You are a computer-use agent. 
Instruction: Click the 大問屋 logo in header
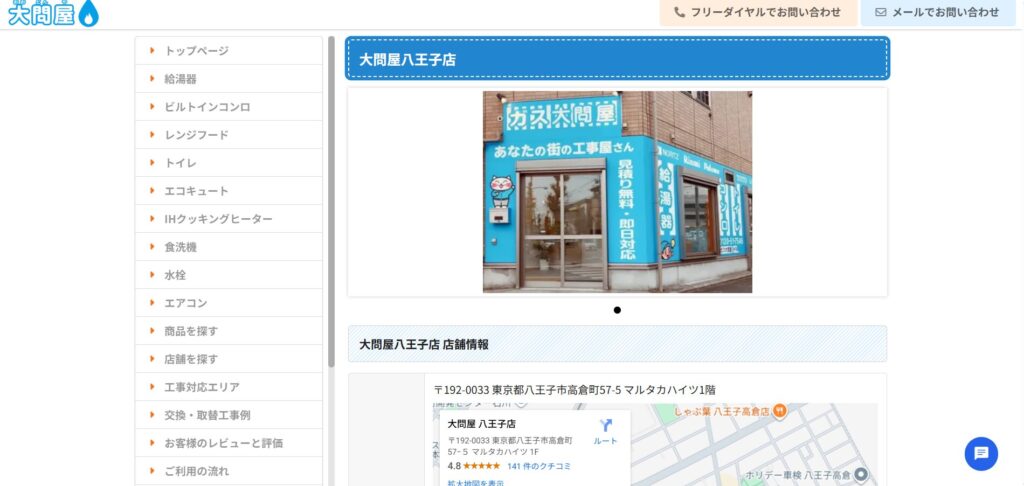[x=53, y=12]
